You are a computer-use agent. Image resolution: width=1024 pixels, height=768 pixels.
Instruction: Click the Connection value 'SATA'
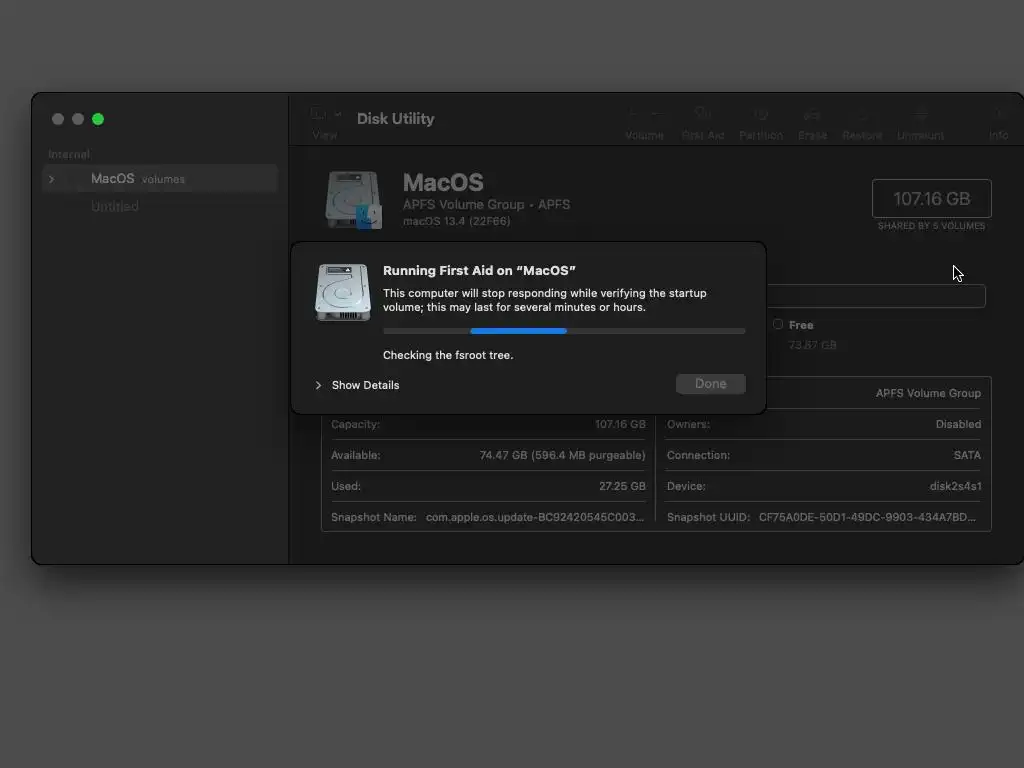tap(967, 455)
